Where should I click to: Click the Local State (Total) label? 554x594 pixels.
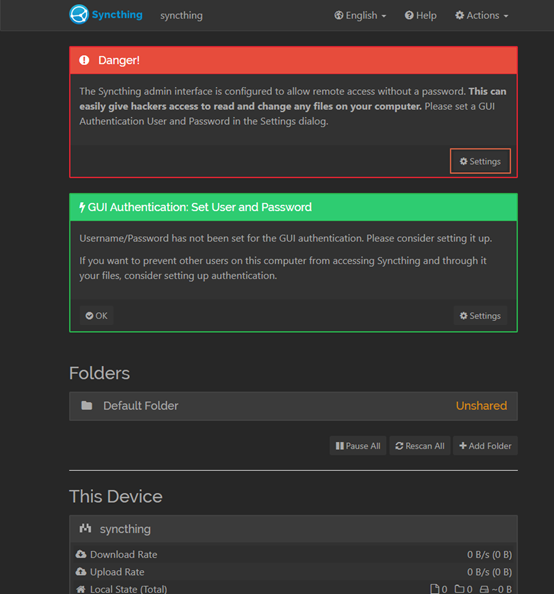click(128, 589)
